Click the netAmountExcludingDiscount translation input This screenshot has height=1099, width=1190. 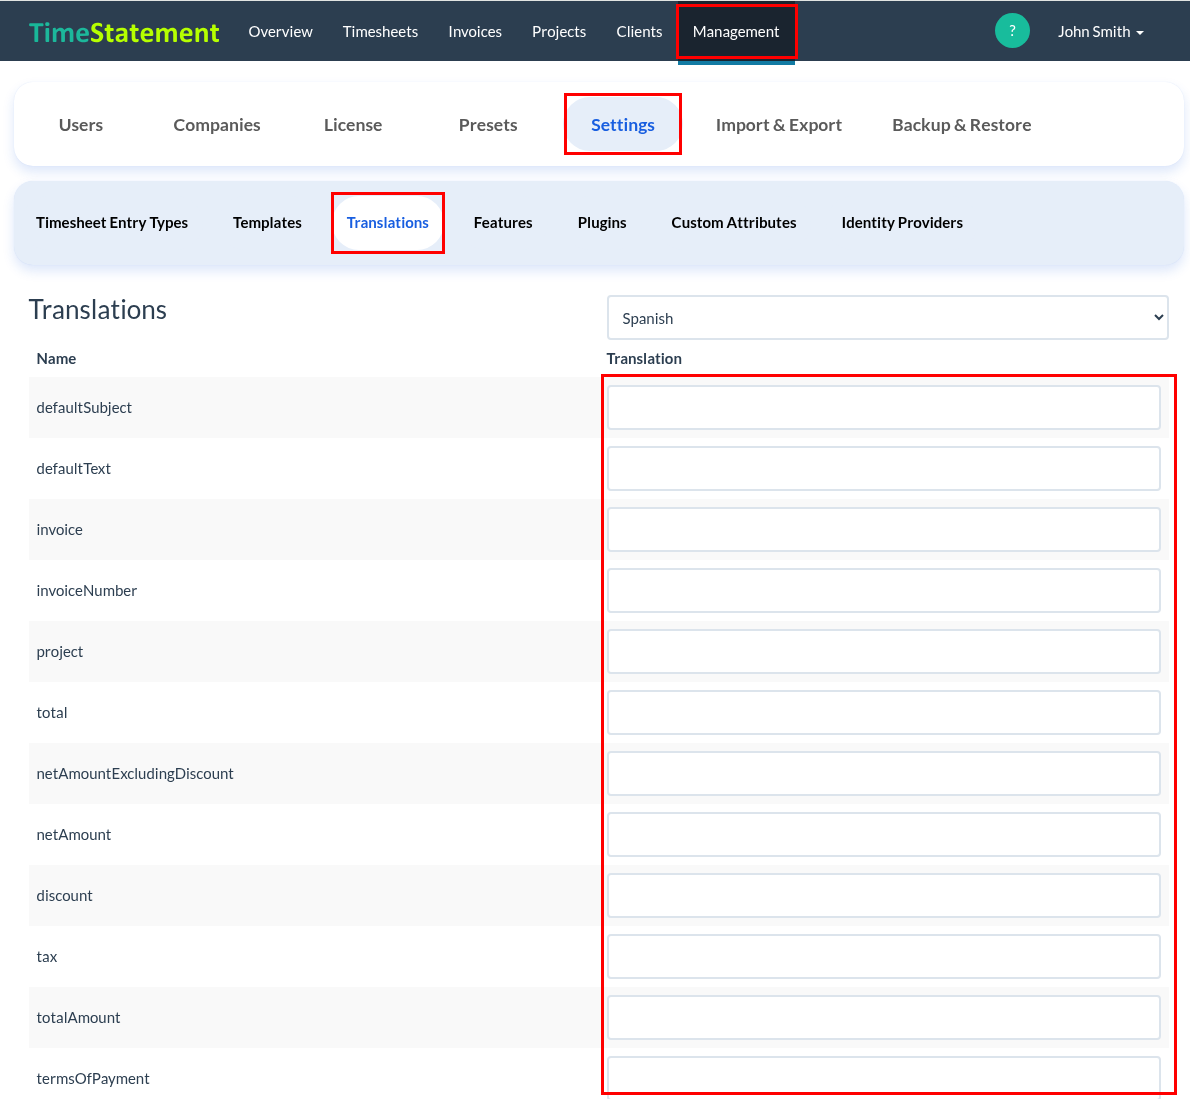coord(883,773)
